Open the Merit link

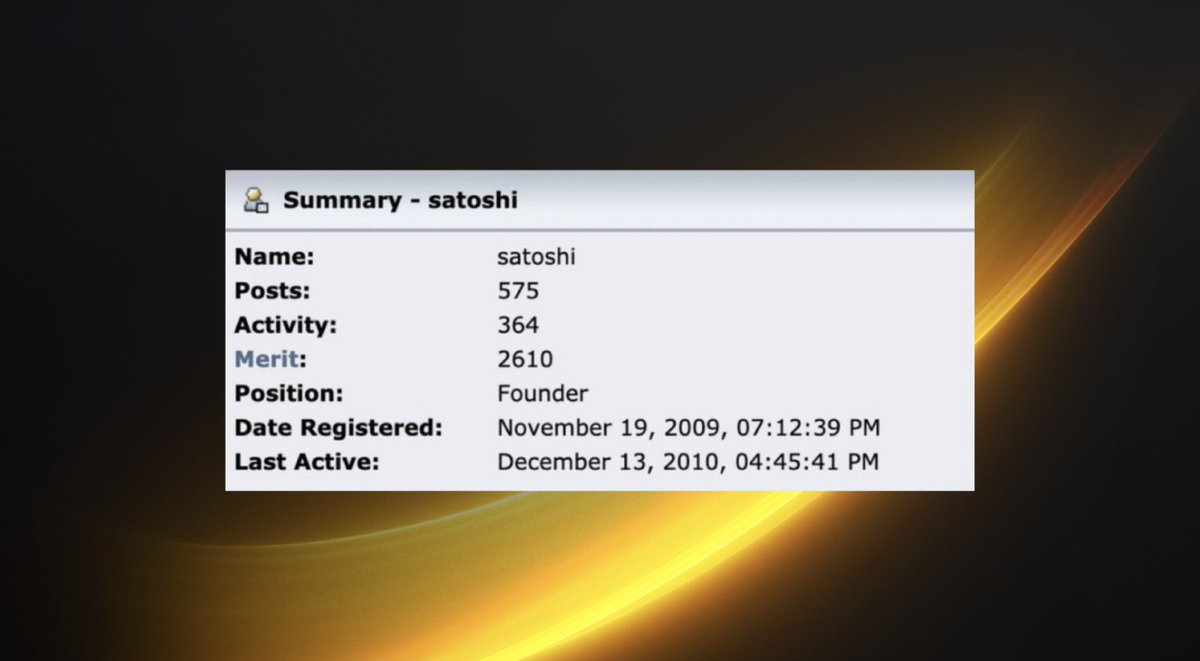tap(266, 359)
